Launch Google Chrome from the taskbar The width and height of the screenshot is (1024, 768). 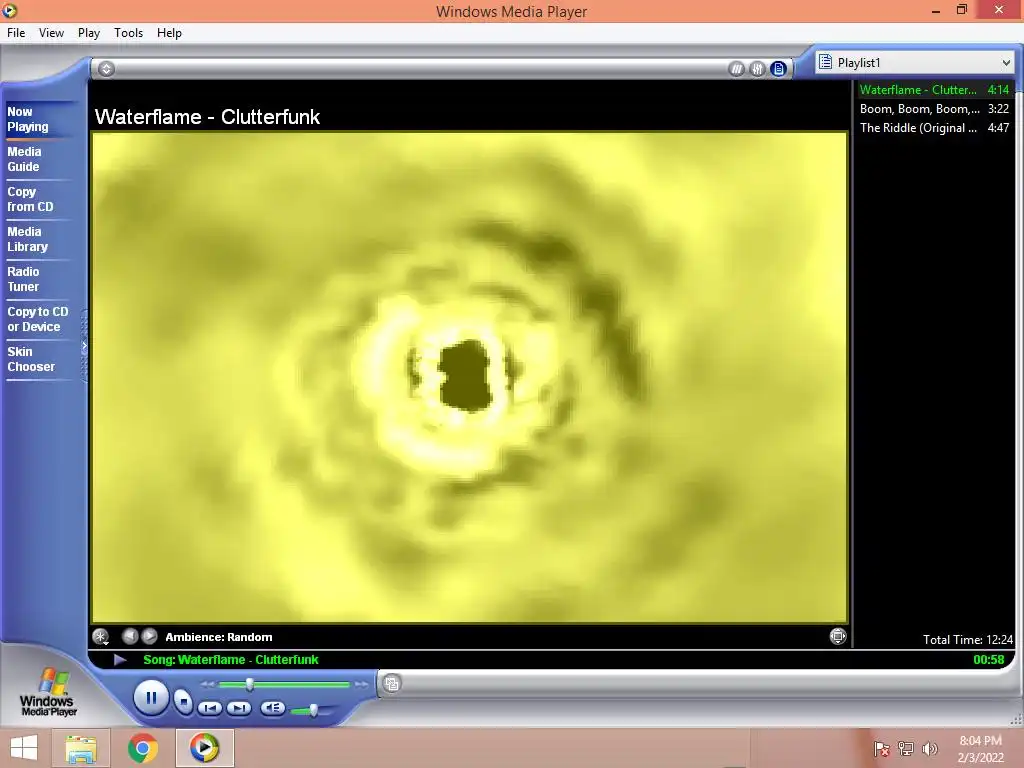142,748
